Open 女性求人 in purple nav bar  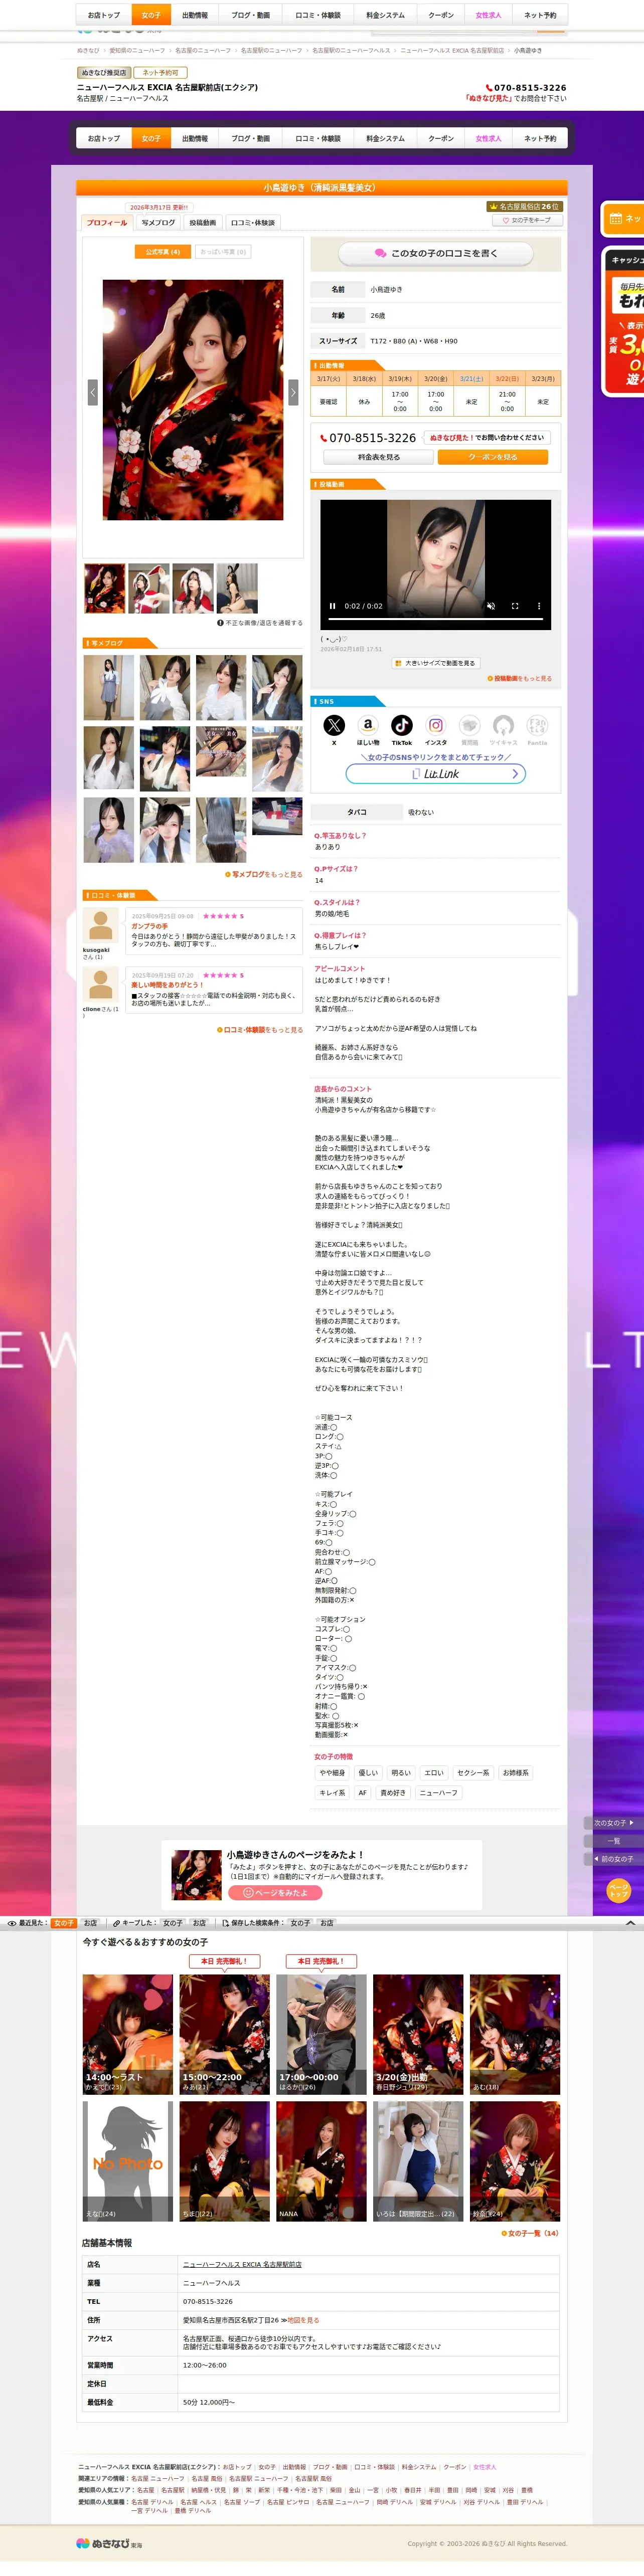pyautogui.click(x=489, y=139)
